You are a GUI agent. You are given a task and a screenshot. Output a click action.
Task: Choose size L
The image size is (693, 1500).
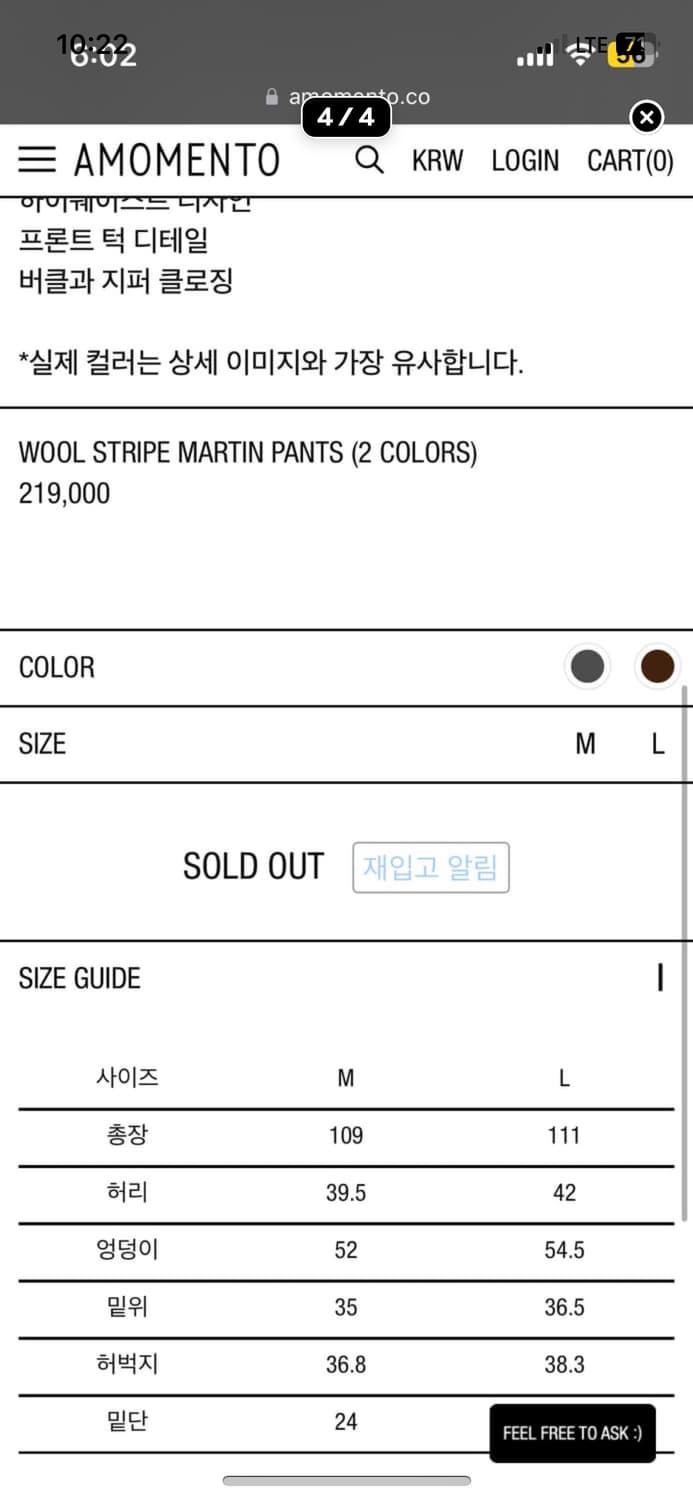pyautogui.click(x=657, y=744)
